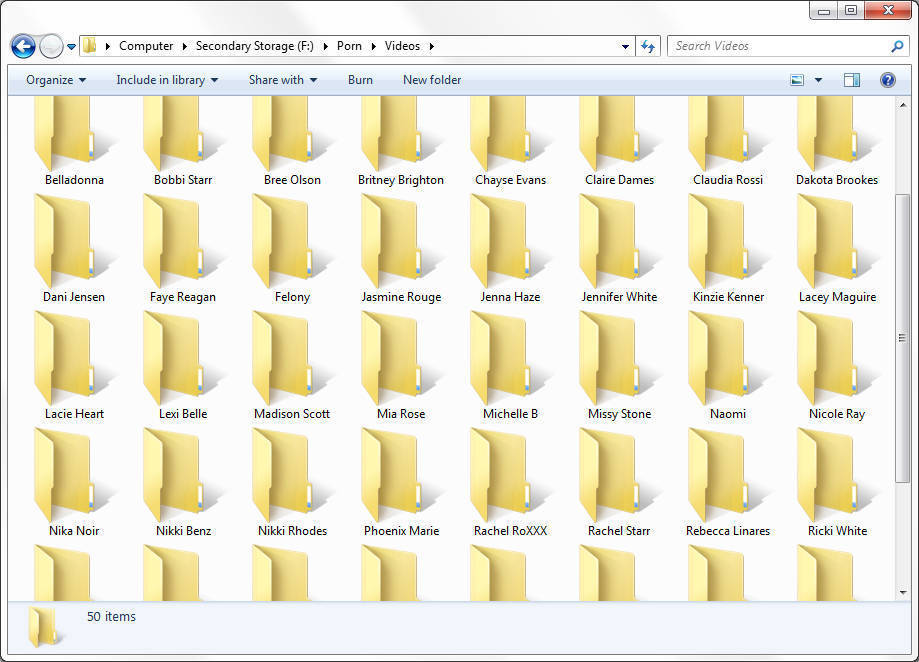Select the Lacey Maguire folder
This screenshot has height=662, width=919.
click(x=837, y=249)
